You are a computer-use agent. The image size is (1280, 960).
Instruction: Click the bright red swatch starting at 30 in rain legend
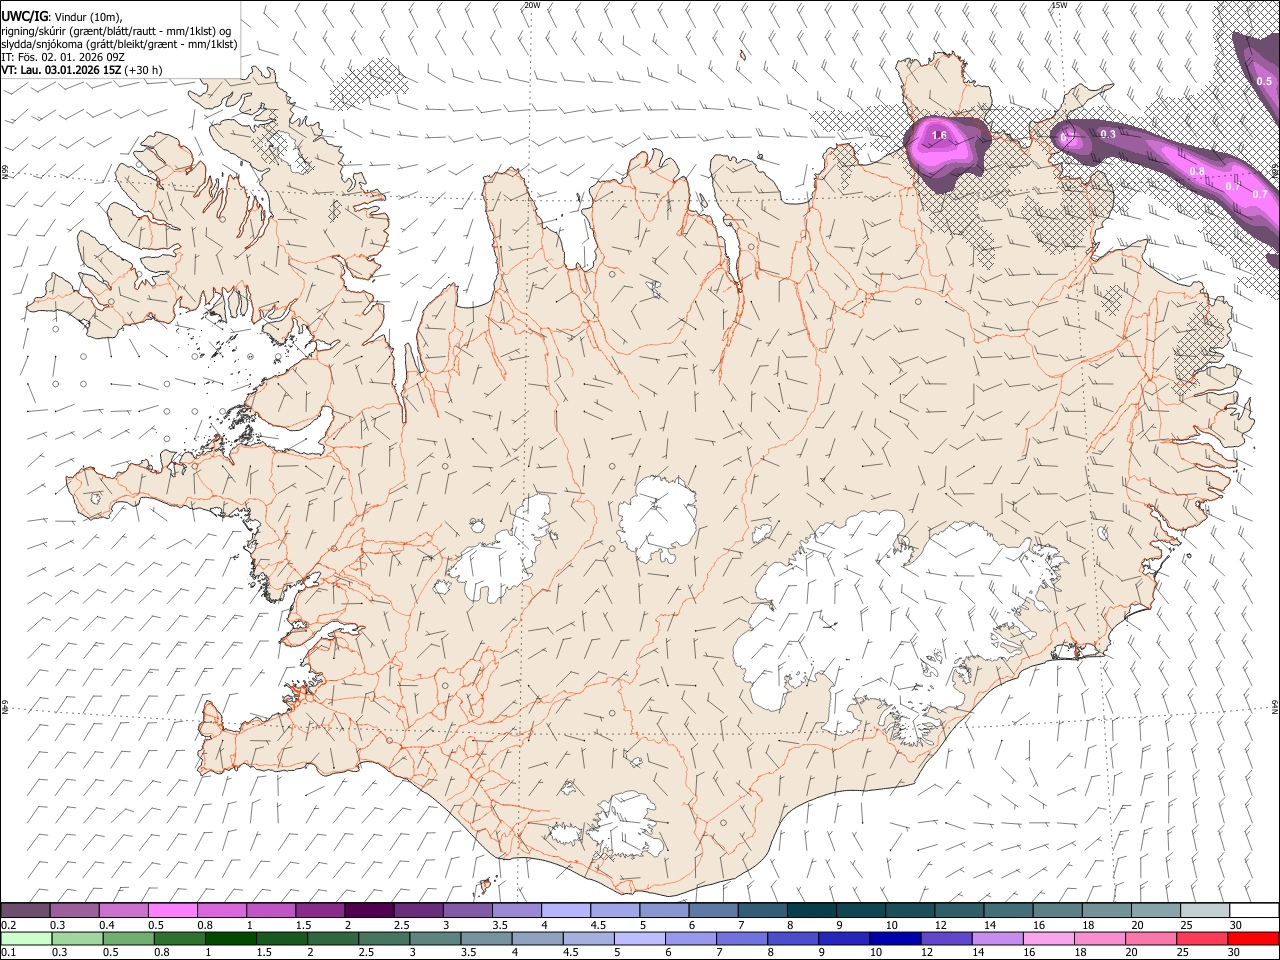1253,938
